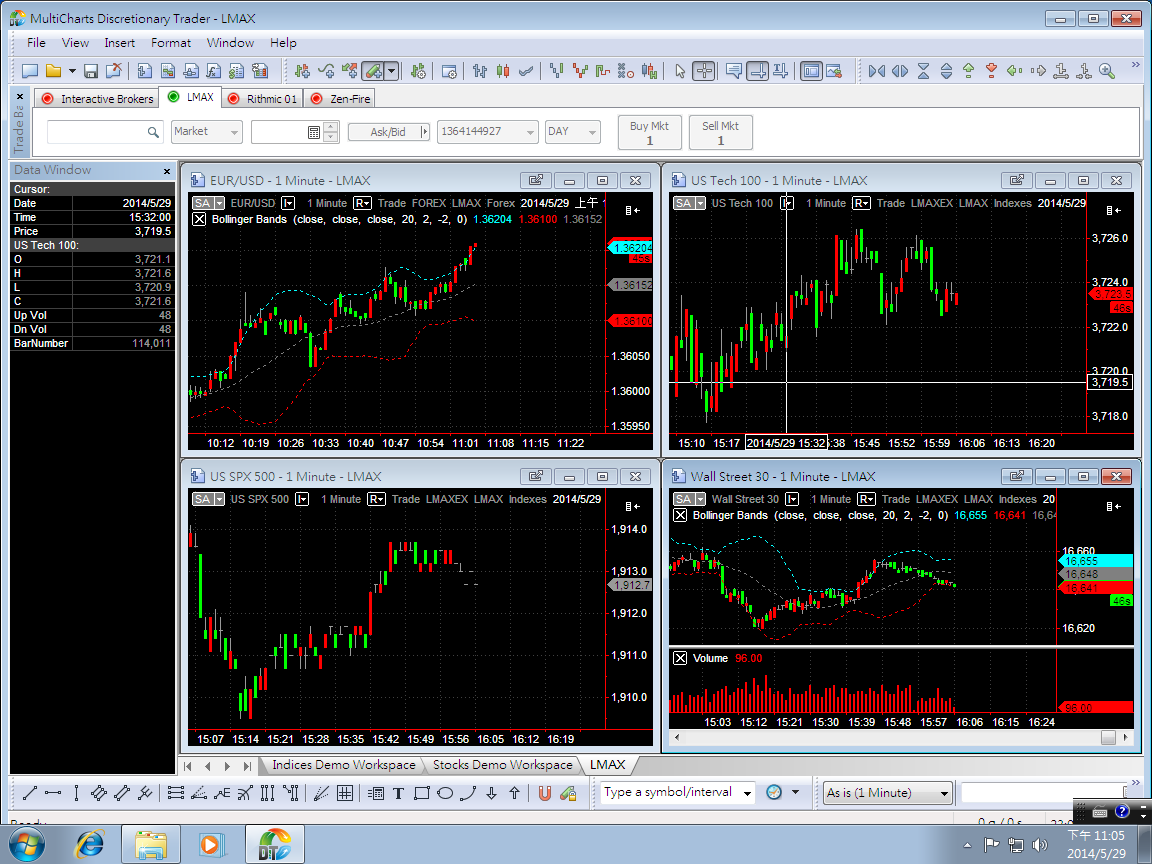1152x864 pixels.
Task: Open the Stocks Demo Workspace tab
Action: (502, 765)
